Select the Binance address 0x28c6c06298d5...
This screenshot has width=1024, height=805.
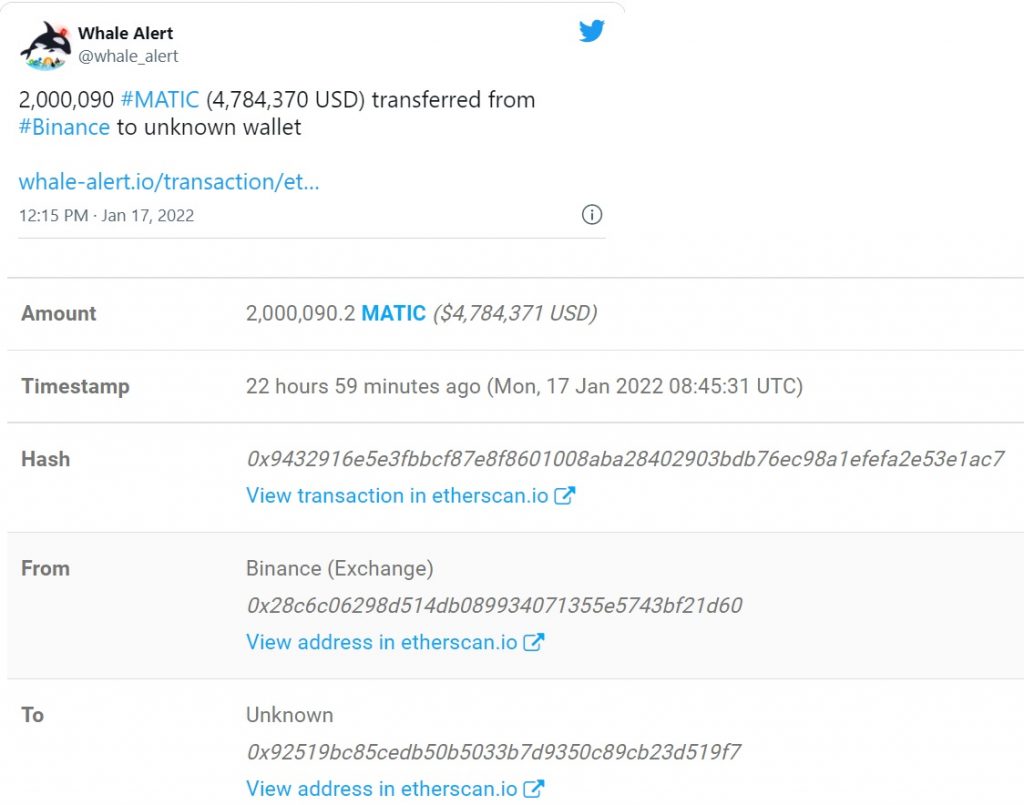[x=494, y=605]
